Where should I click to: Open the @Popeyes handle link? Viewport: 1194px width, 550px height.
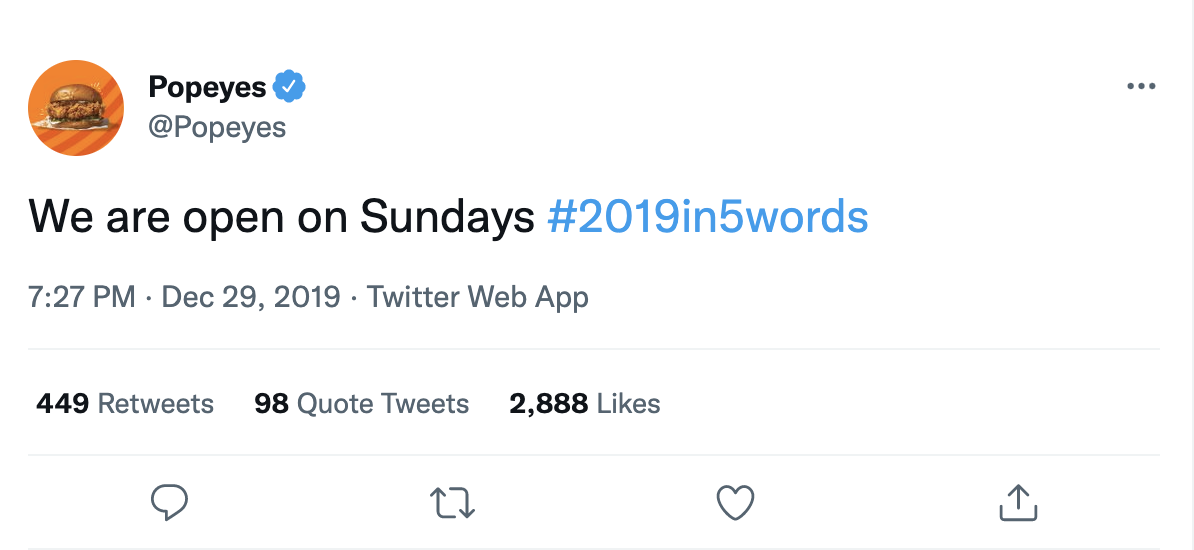[217, 128]
